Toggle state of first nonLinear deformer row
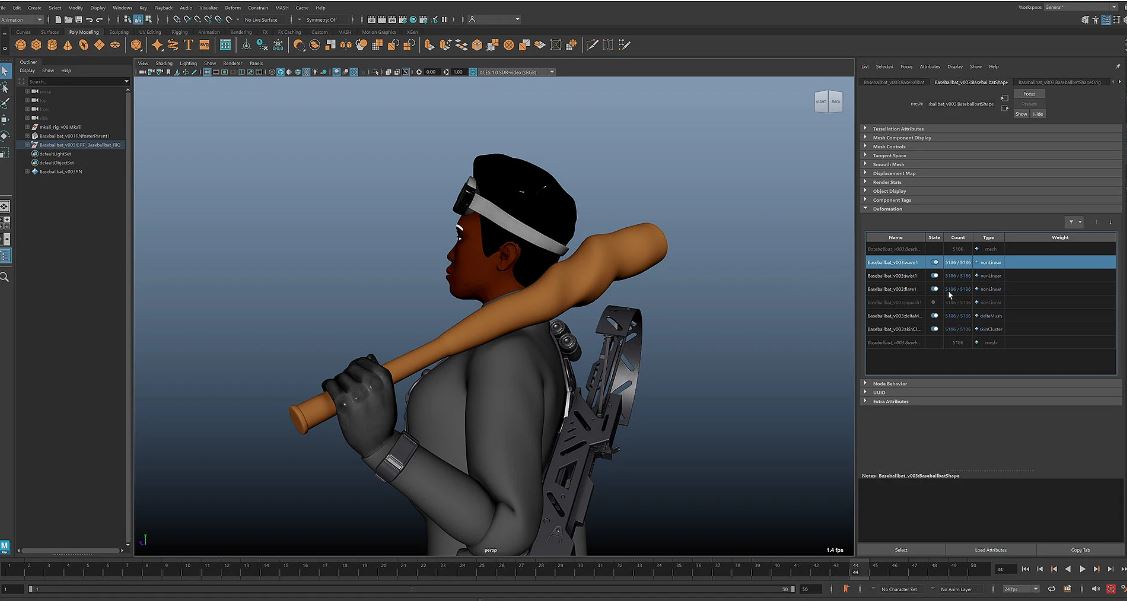Screen dimensions: 1127x601 coord(934,262)
